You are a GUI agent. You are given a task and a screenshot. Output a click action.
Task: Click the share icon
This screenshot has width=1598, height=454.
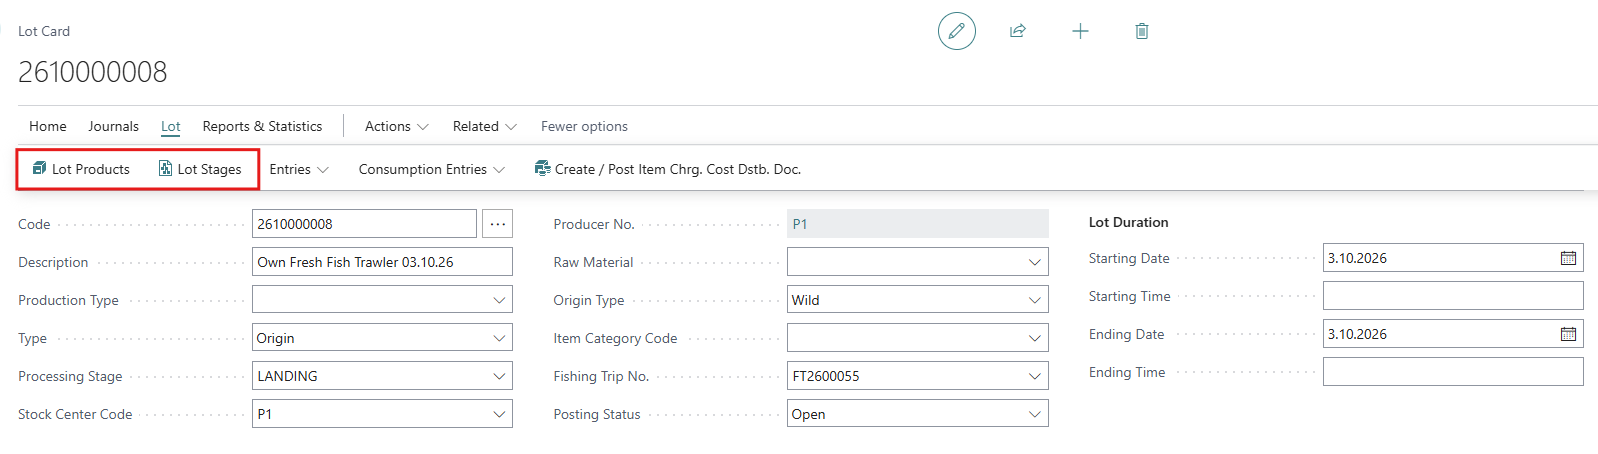click(x=1018, y=31)
